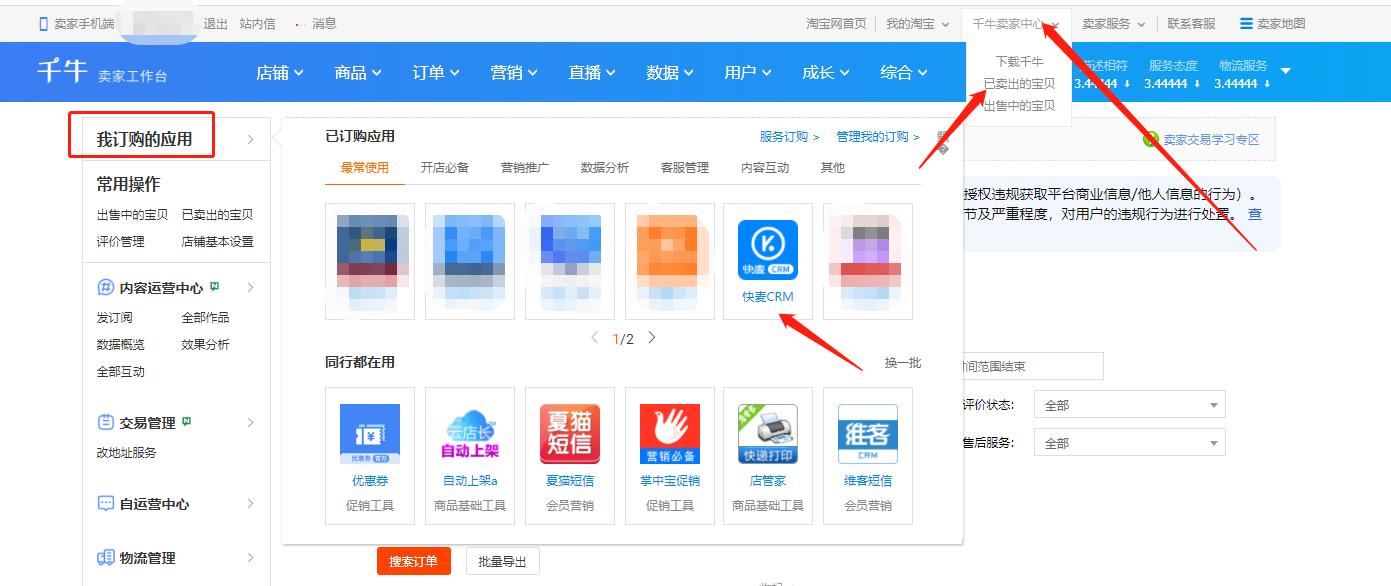1391x586 pixels.
Task: Open 改地址服务 under 交易管理
Action: coord(126,452)
